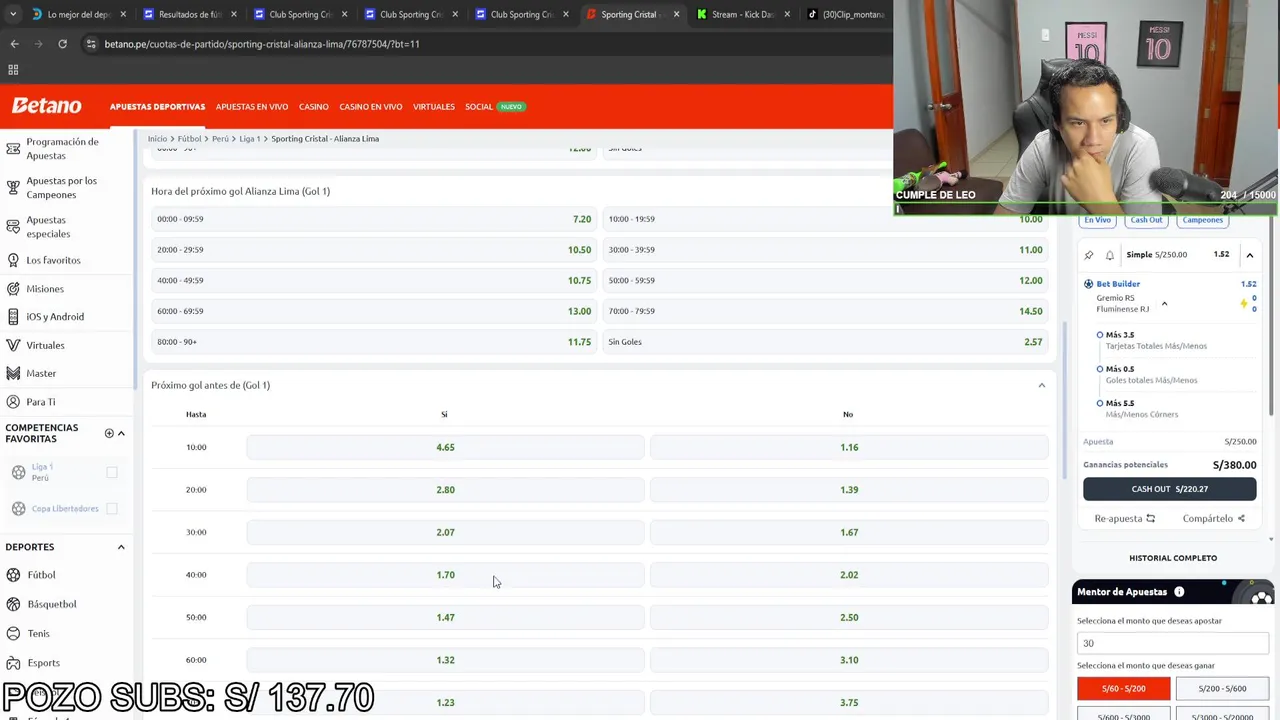The width and height of the screenshot is (1280, 720).
Task: Bet No at 2.02 for 40:00
Action: coord(849,575)
